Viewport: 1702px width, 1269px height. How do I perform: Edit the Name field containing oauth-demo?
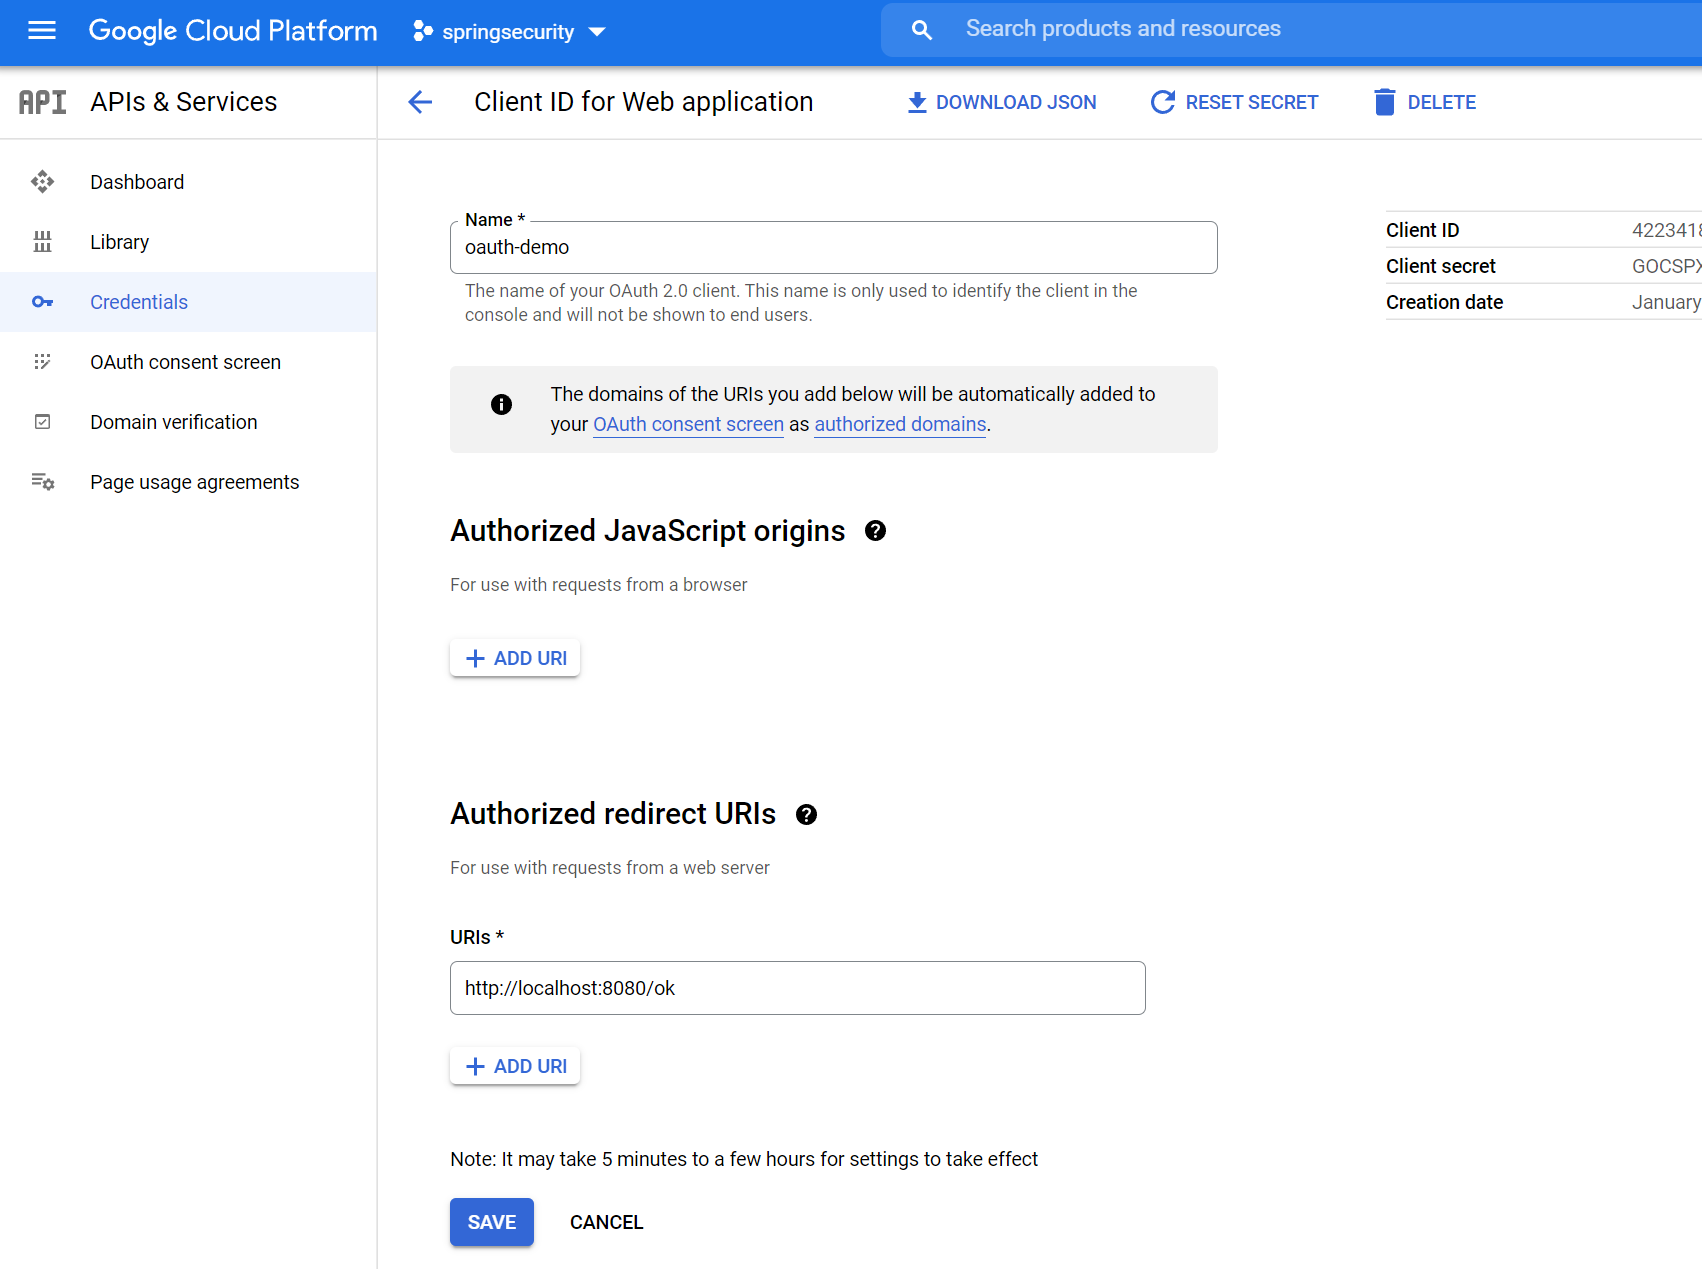pos(834,247)
